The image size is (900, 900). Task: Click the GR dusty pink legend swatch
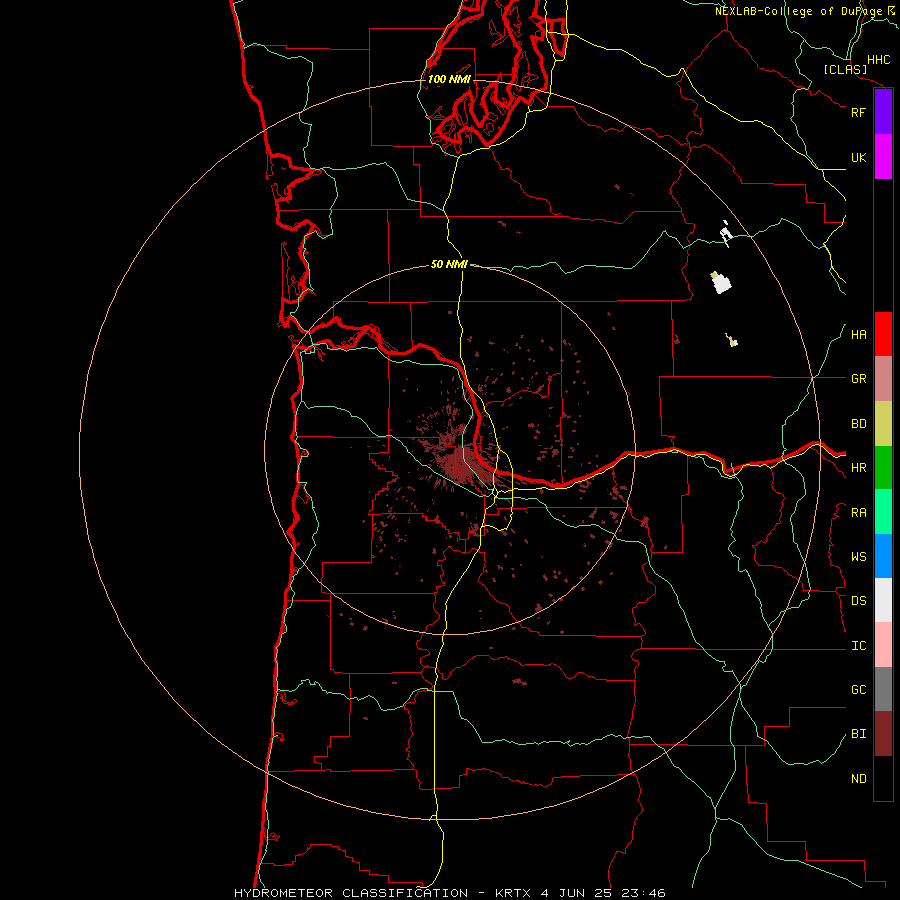pos(883,379)
